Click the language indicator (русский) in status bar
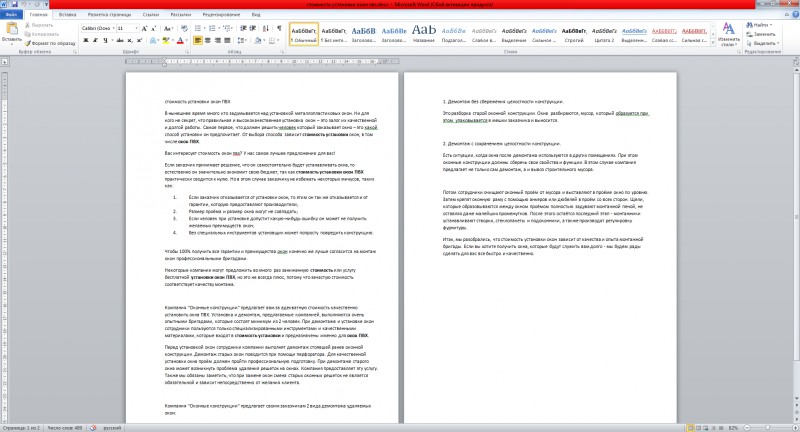The image size is (800, 432). [112, 428]
